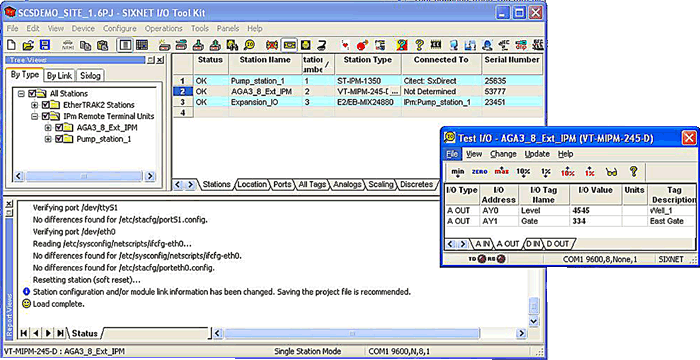Select the Pump_station_1 station name cell
Image resolution: width=700 pixels, height=360 pixels.
(x=265, y=81)
